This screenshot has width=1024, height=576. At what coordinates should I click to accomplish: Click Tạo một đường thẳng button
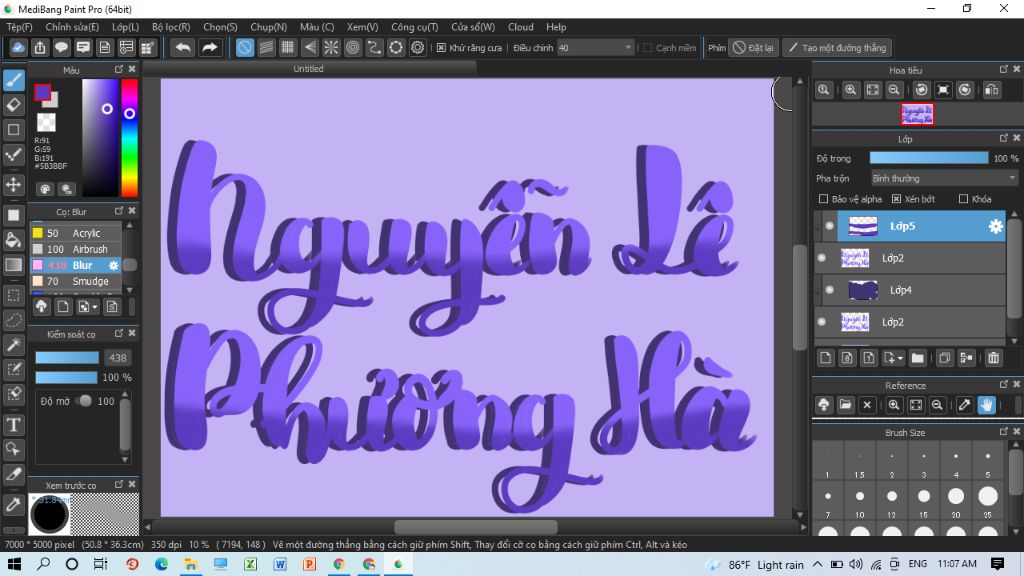click(x=837, y=48)
